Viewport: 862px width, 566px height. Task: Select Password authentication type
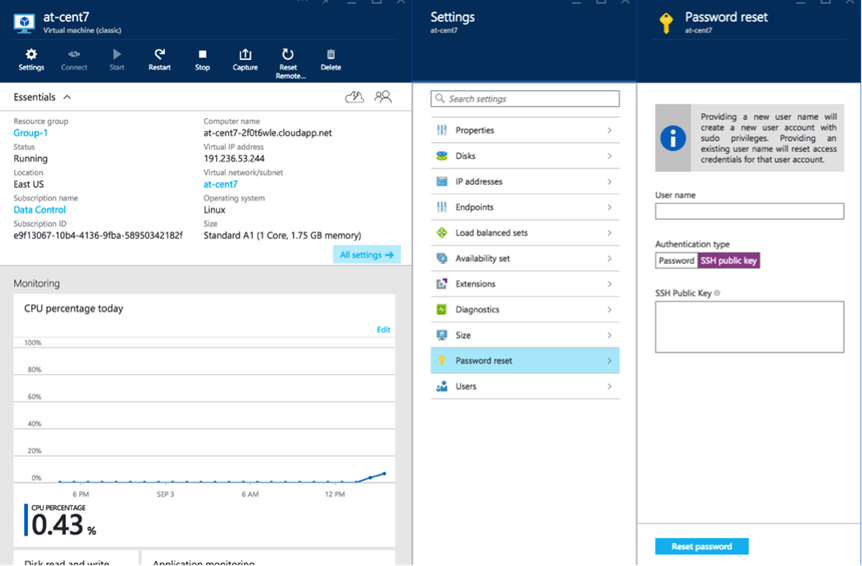pyautogui.click(x=676, y=260)
